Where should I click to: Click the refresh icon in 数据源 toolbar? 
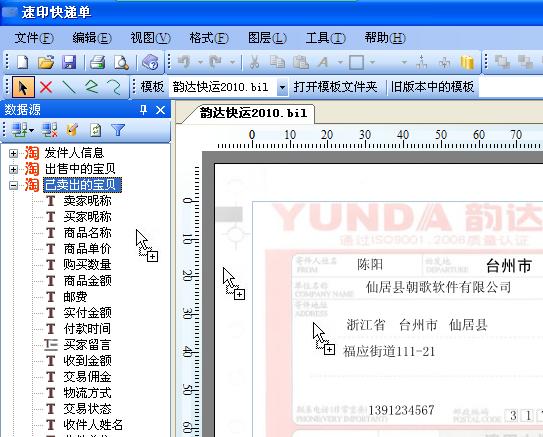click(96, 130)
